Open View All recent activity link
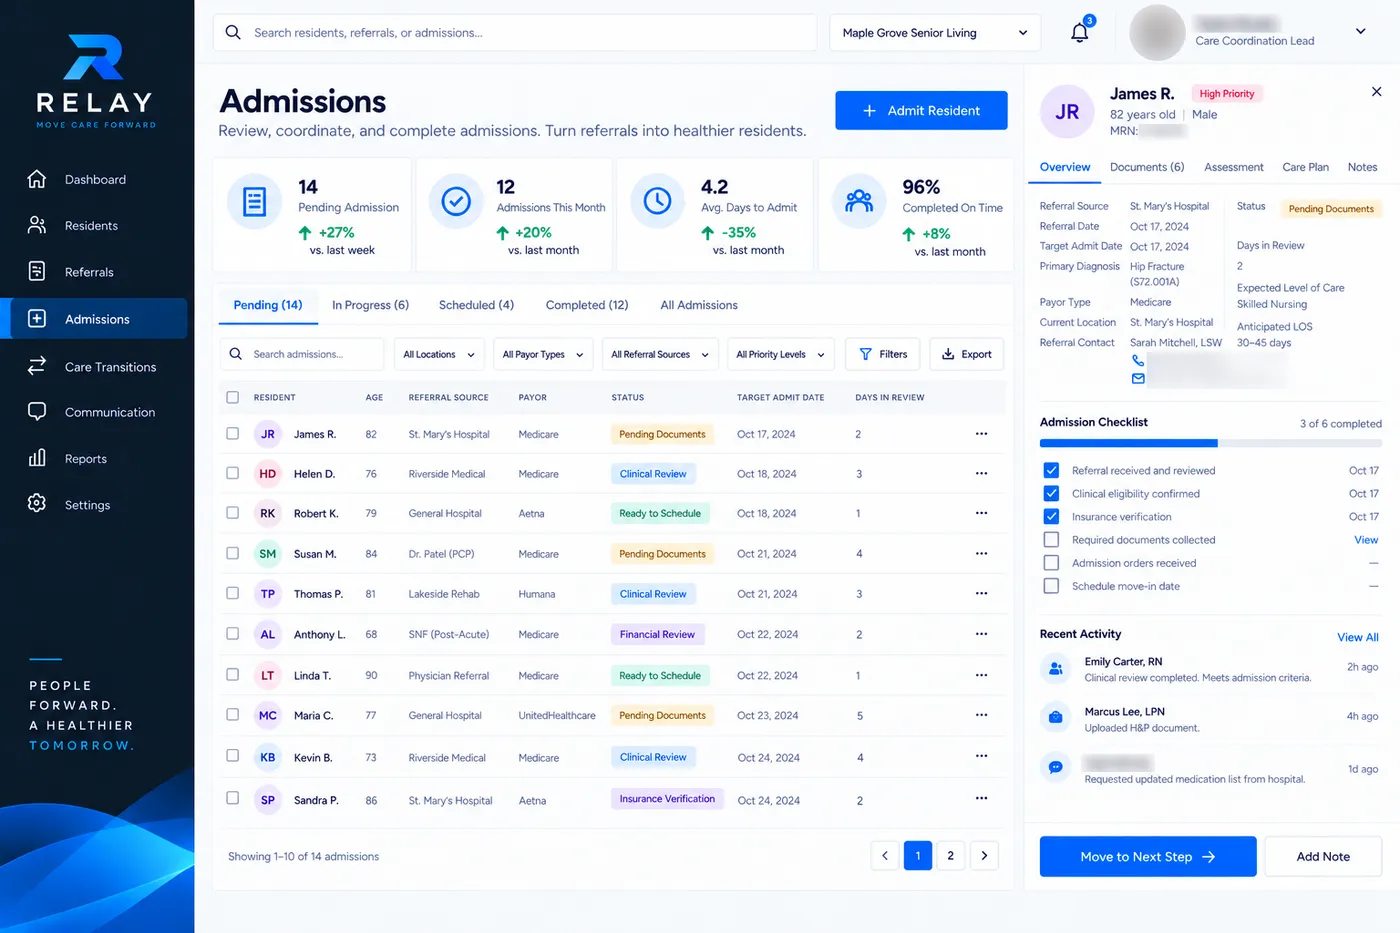Image resolution: width=1400 pixels, height=933 pixels. coord(1358,637)
